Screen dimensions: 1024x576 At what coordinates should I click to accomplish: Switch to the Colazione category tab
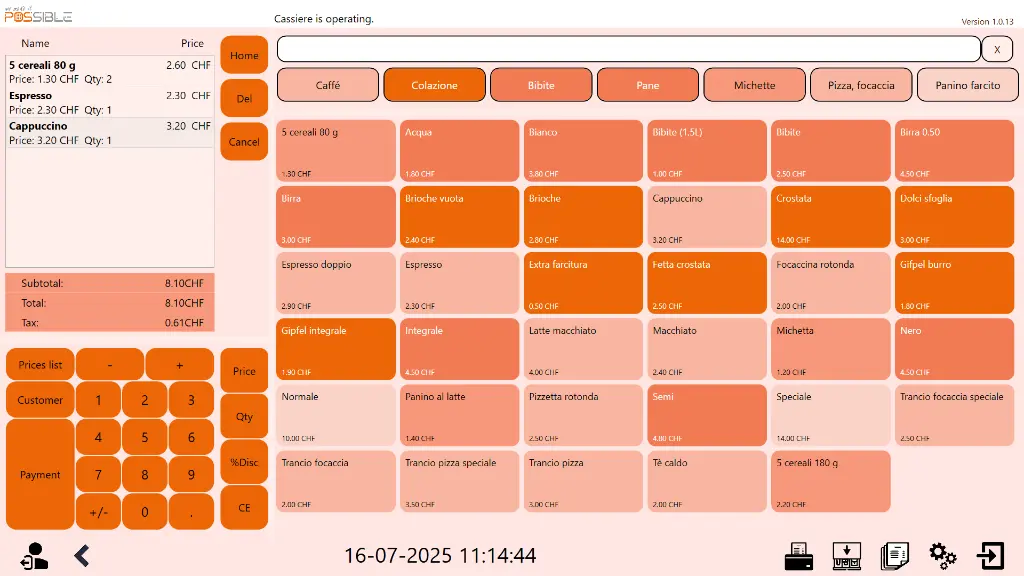(434, 85)
